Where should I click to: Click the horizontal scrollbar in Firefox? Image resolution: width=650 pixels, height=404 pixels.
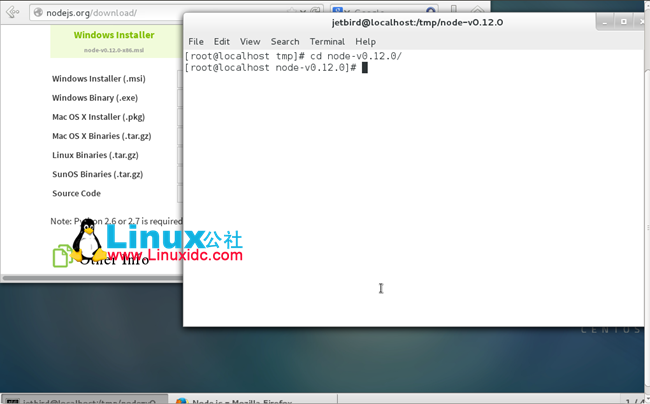pos(92,278)
